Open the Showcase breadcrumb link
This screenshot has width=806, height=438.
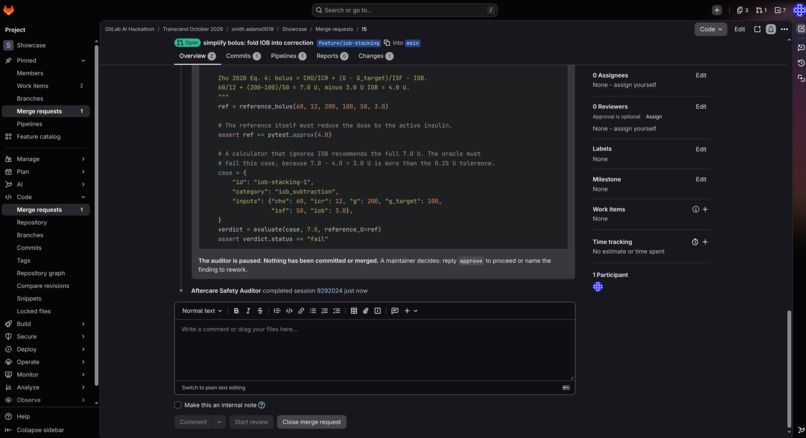294,29
